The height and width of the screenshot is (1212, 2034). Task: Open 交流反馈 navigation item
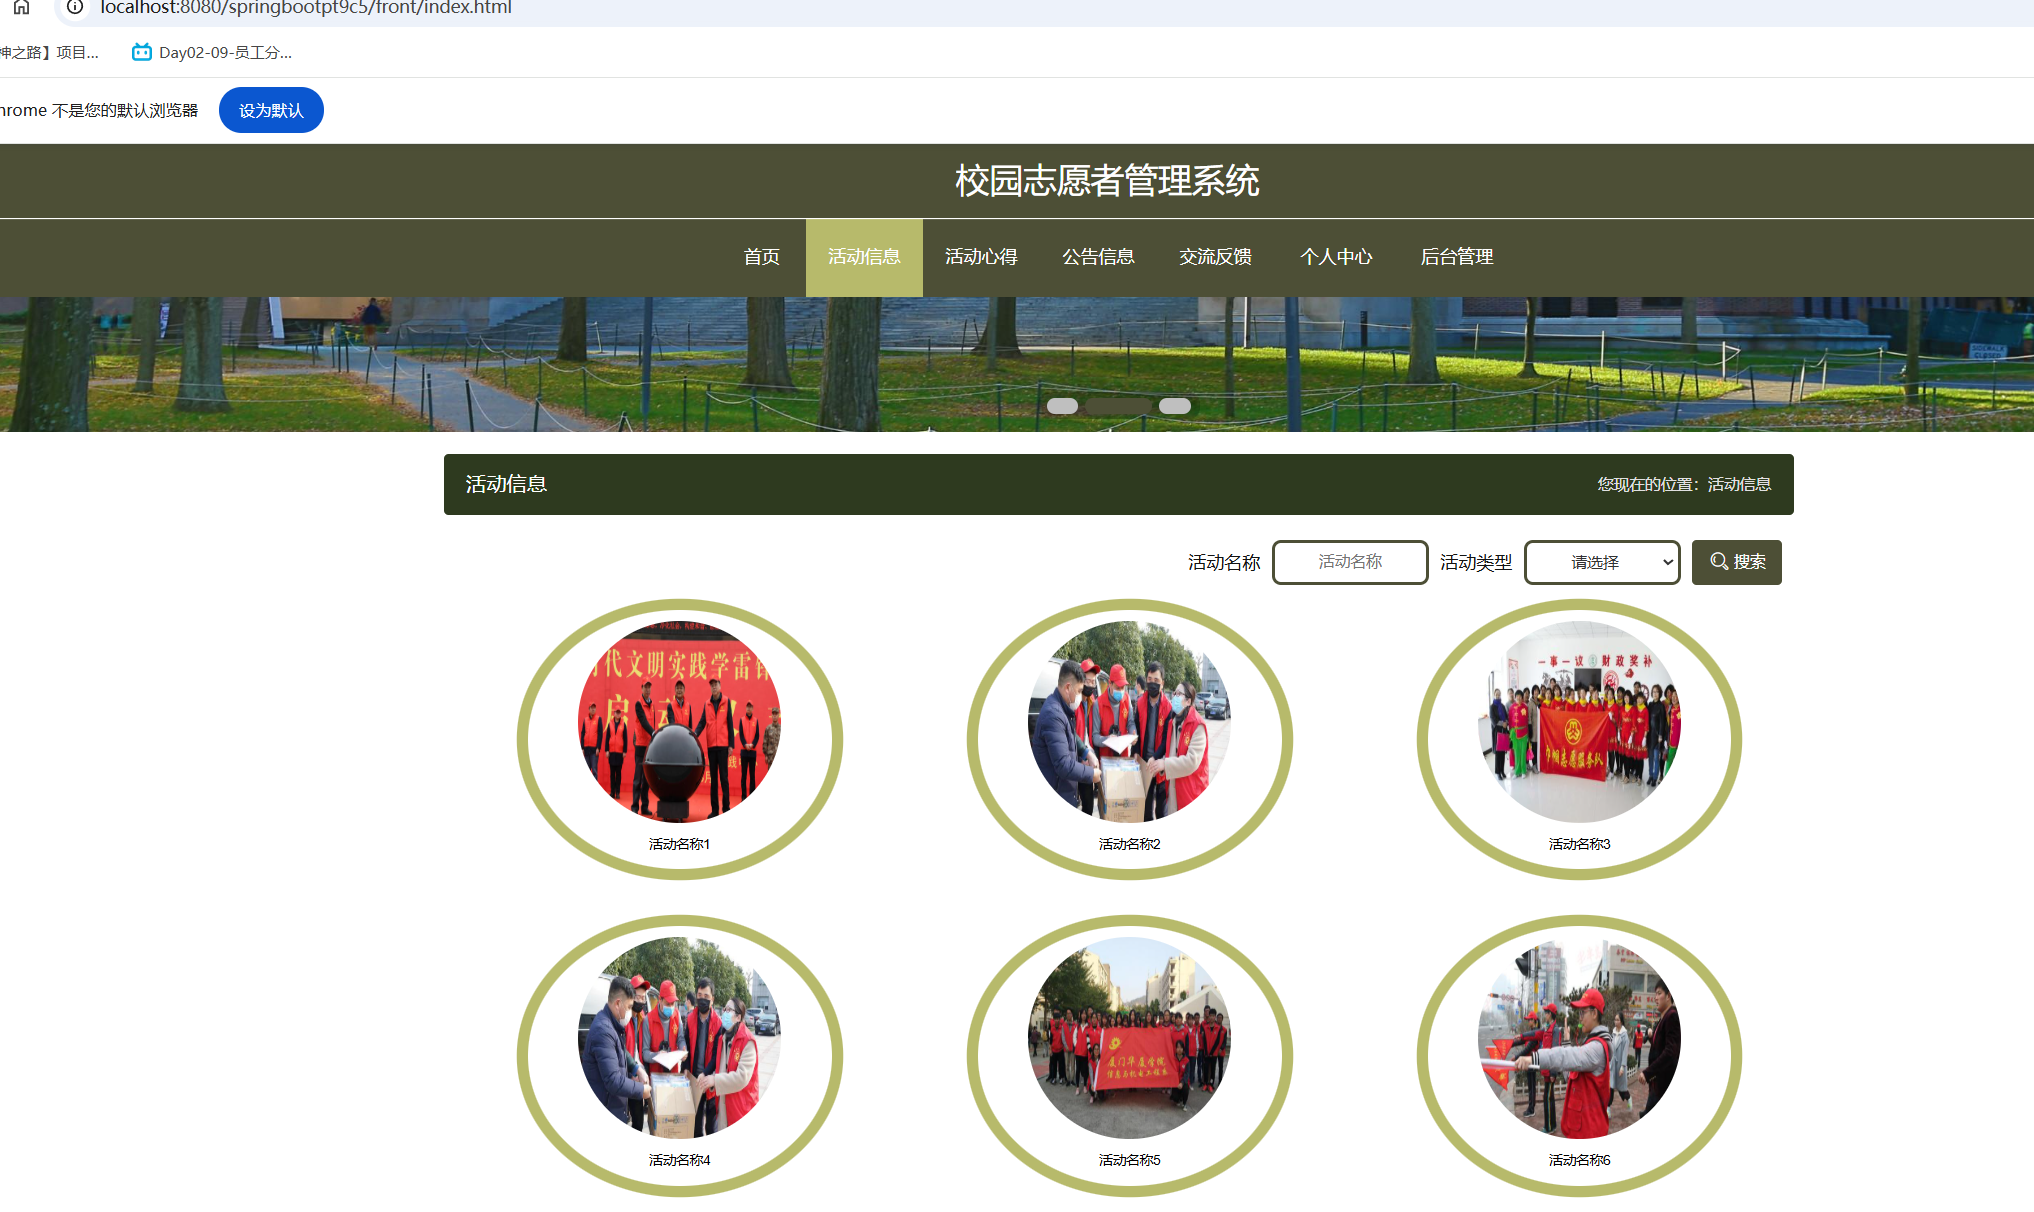(1215, 257)
